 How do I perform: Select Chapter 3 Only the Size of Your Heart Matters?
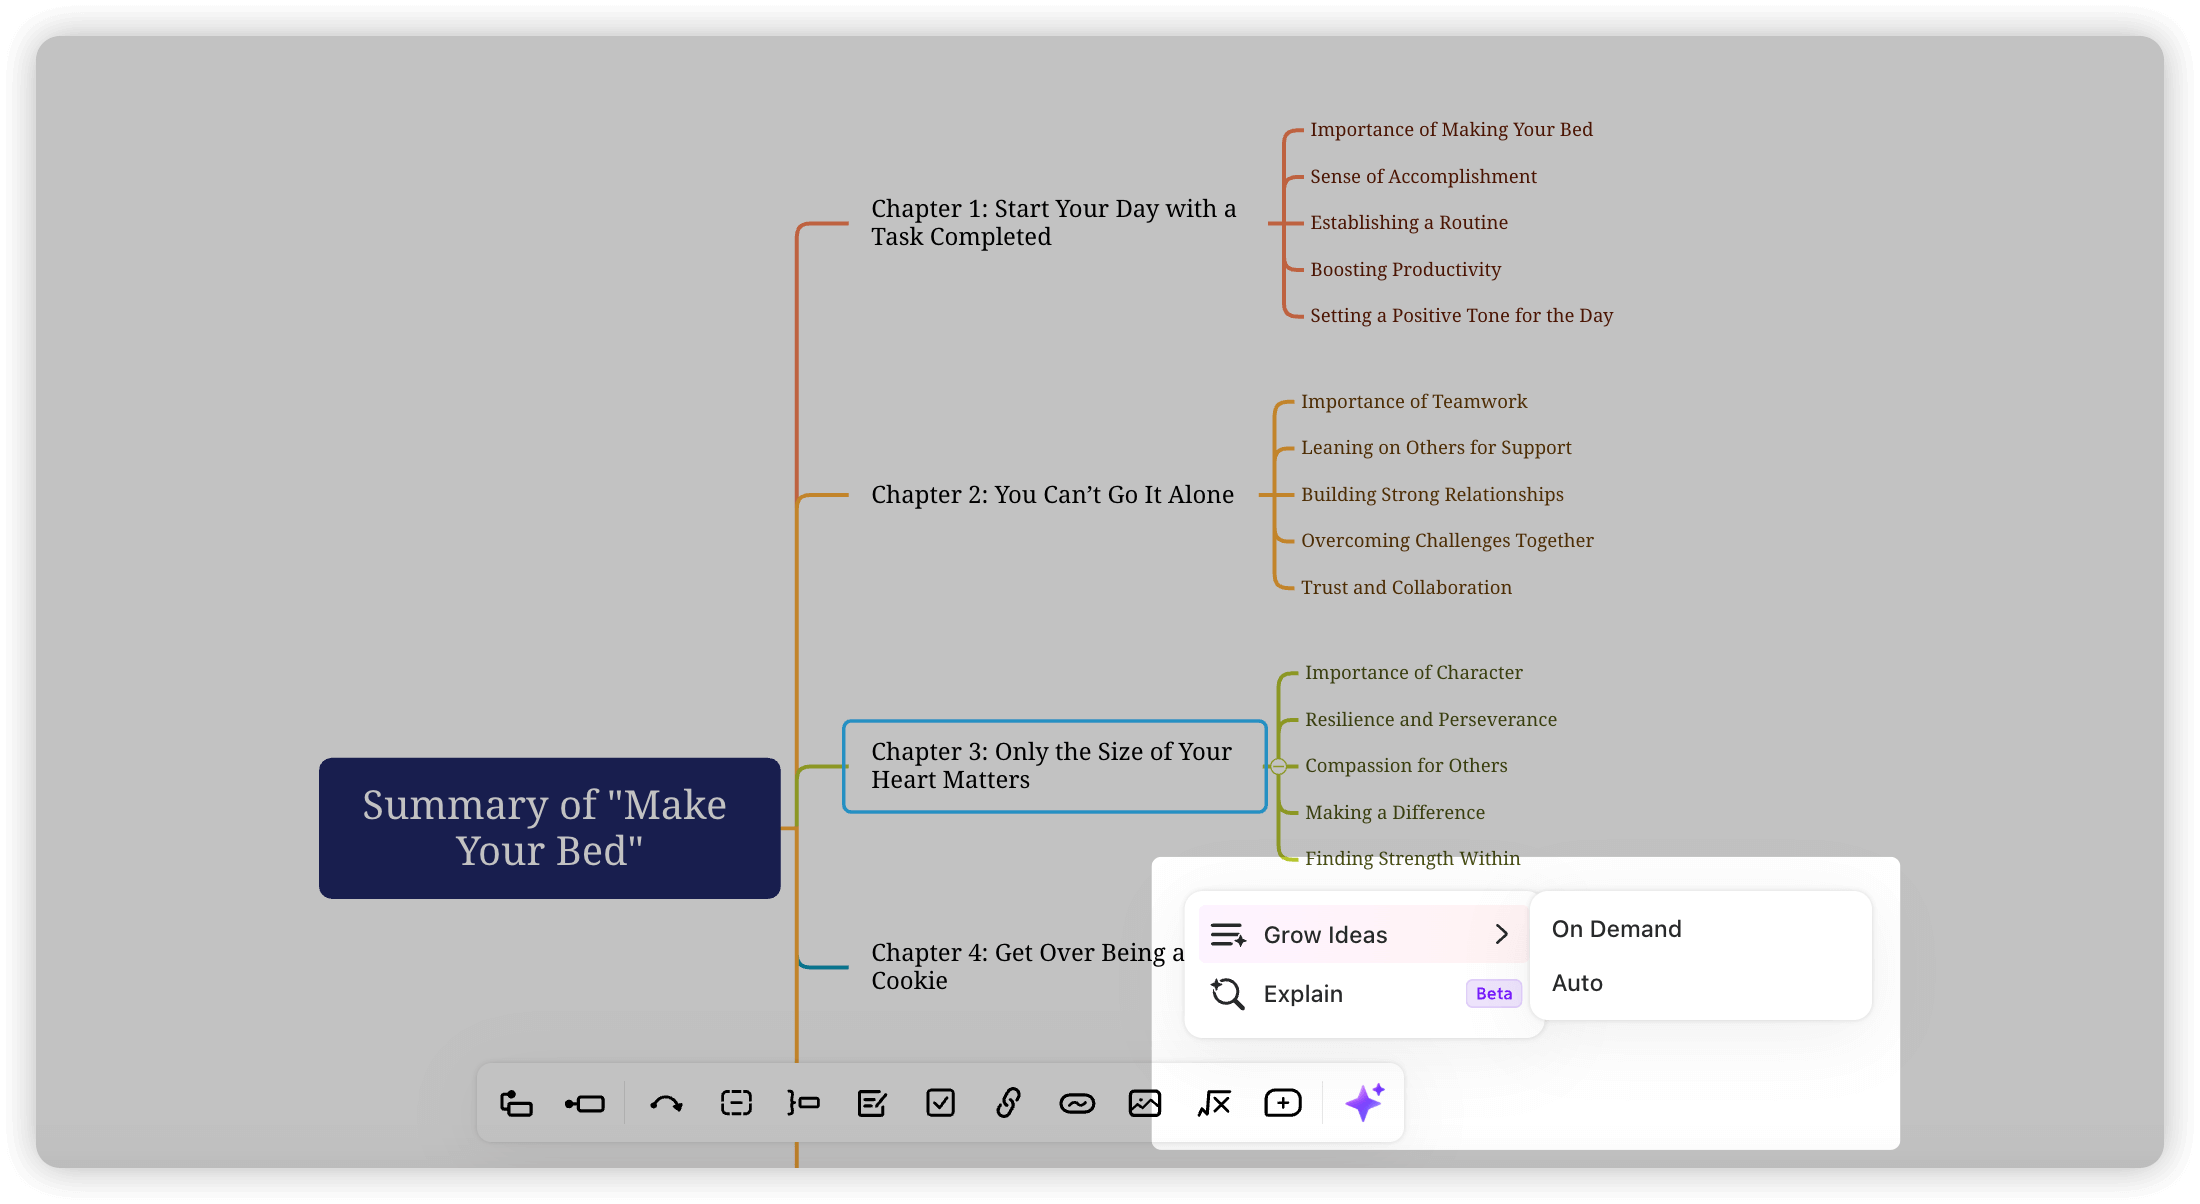pos(1053,766)
